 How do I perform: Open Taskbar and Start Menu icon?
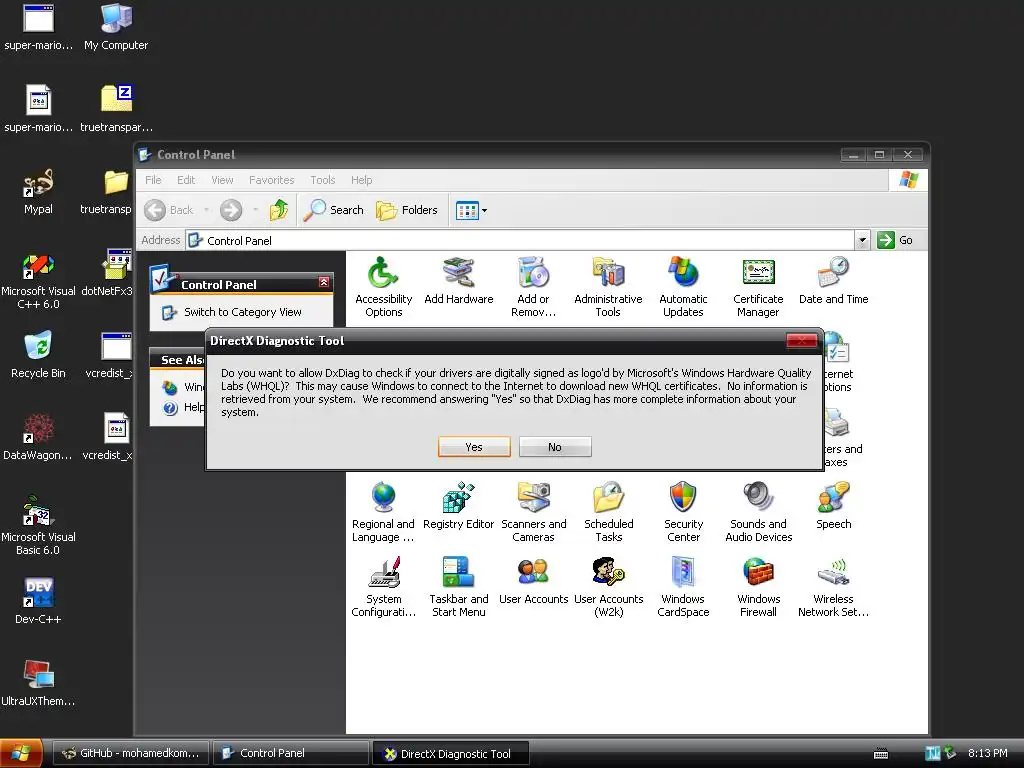click(458, 587)
